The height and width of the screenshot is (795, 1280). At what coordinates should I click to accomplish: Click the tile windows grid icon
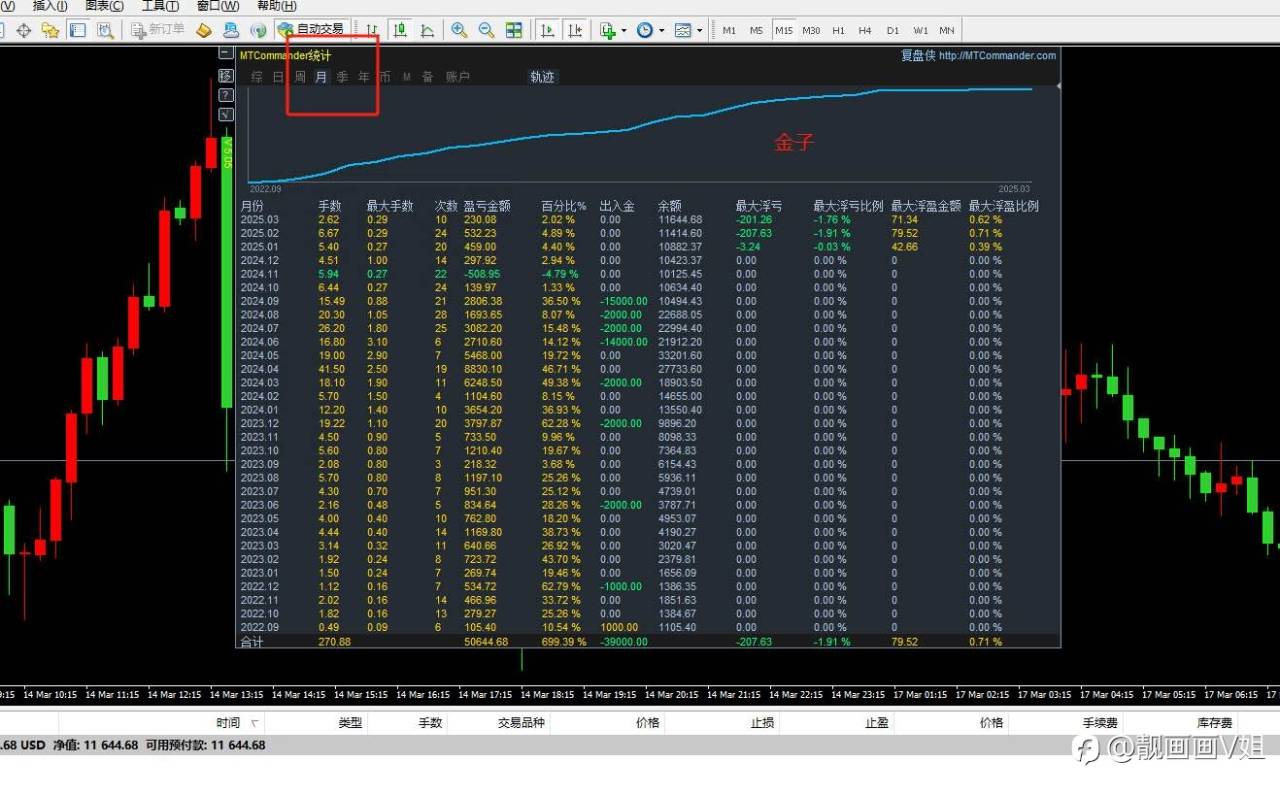click(514, 30)
